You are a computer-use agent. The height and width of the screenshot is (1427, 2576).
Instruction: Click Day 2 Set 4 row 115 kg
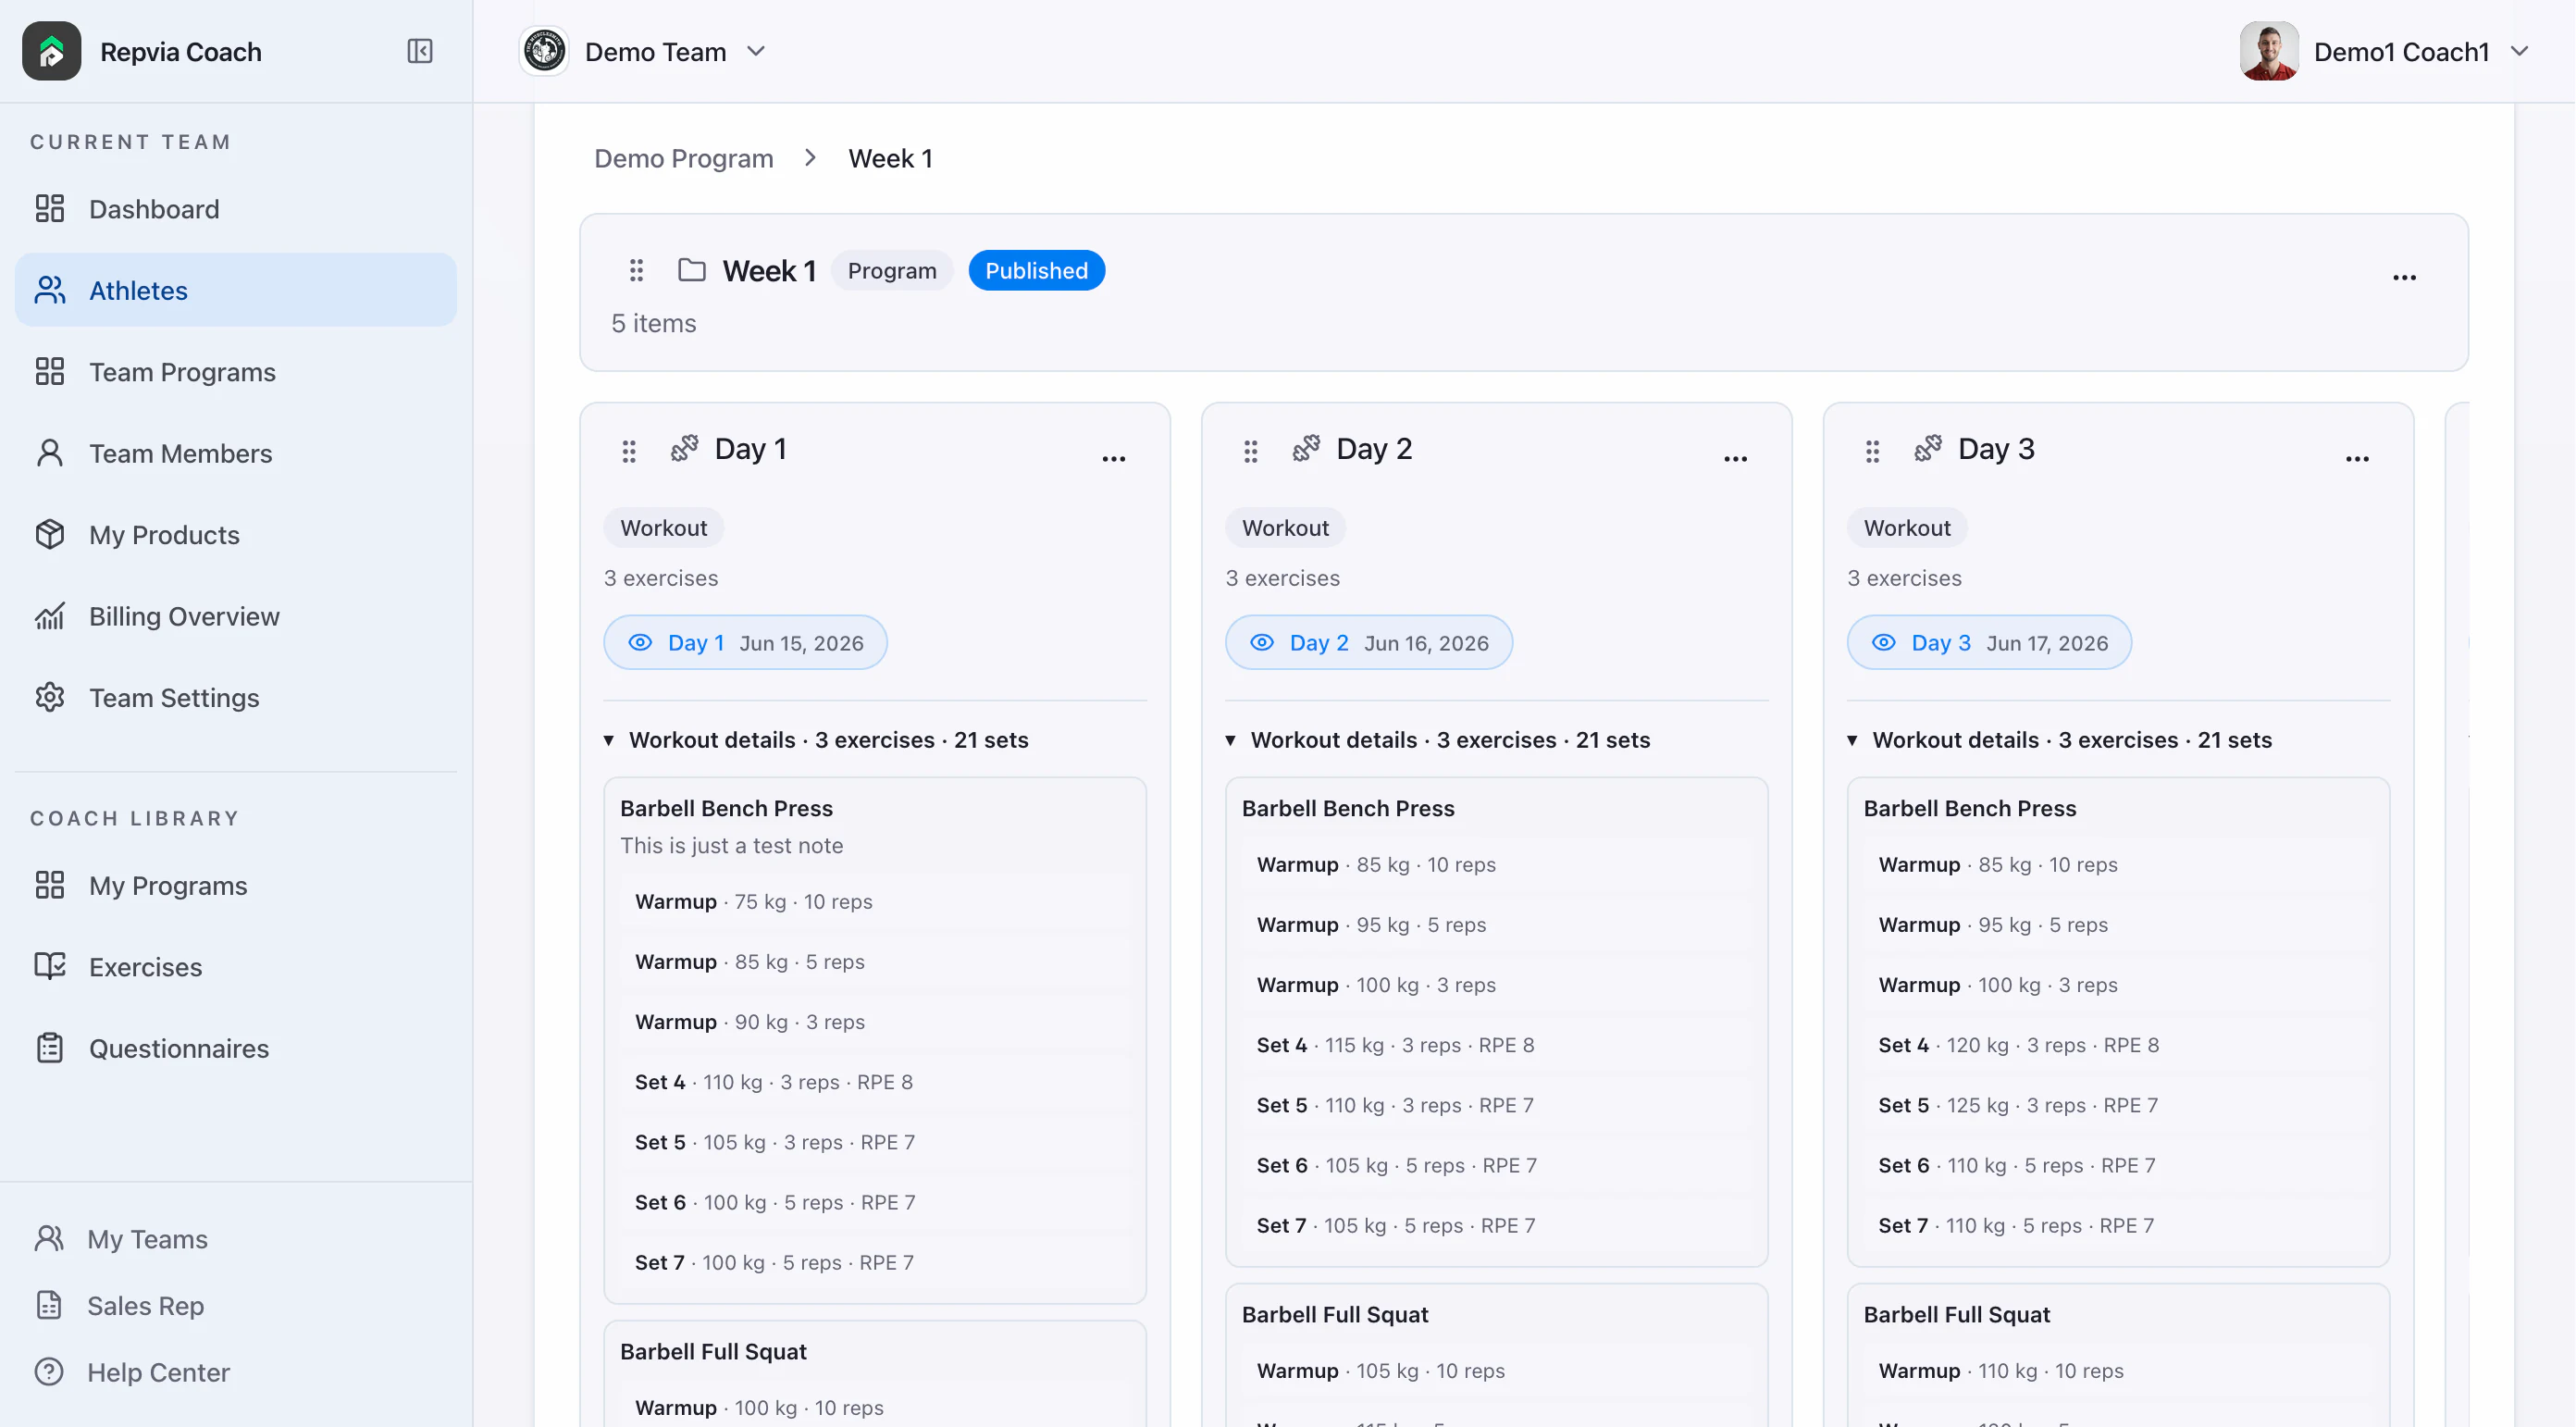click(x=1497, y=1044)
